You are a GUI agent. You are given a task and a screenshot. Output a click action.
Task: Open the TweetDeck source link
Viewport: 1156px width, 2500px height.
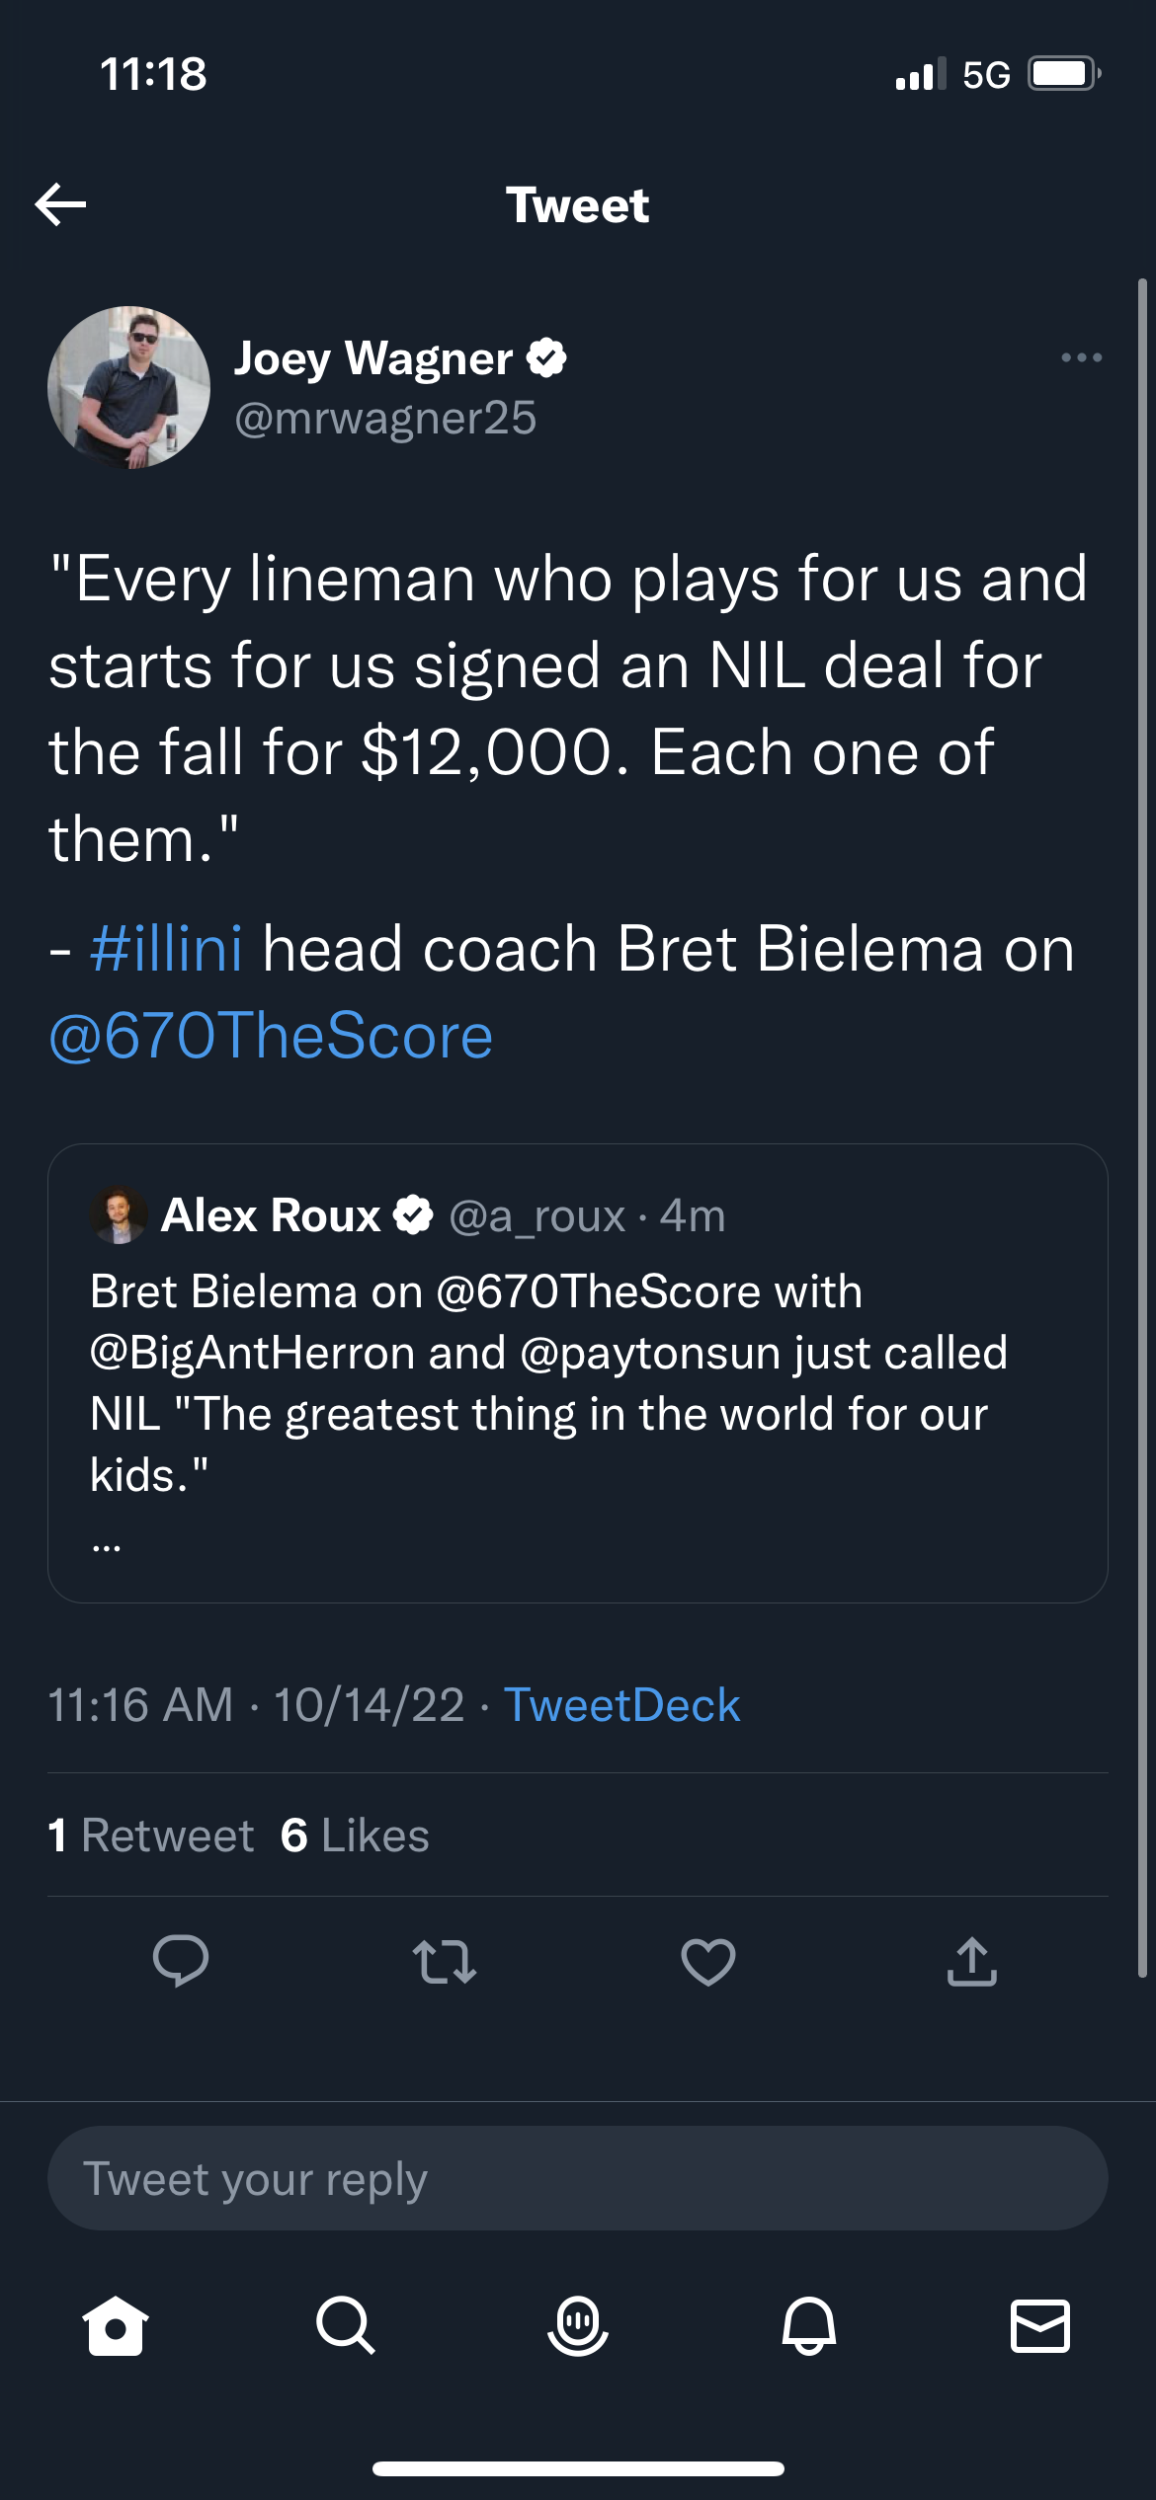tap(621, 1705)
